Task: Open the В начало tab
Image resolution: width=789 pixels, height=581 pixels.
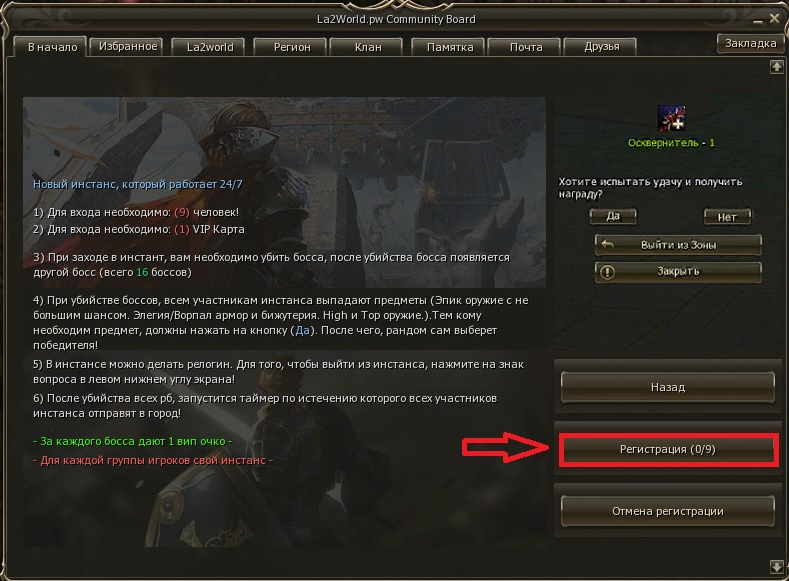Action: tap(50, 47)
